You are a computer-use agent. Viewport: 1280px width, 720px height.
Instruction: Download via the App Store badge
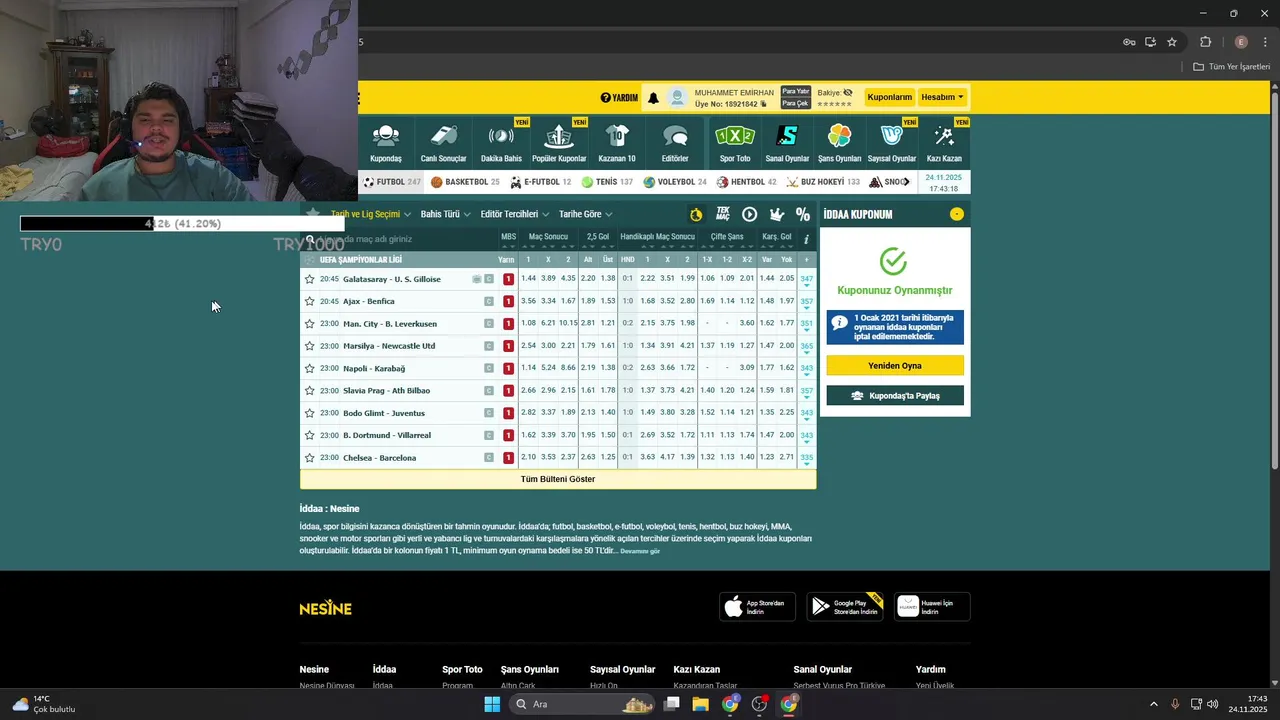click(x=757, y=607)
